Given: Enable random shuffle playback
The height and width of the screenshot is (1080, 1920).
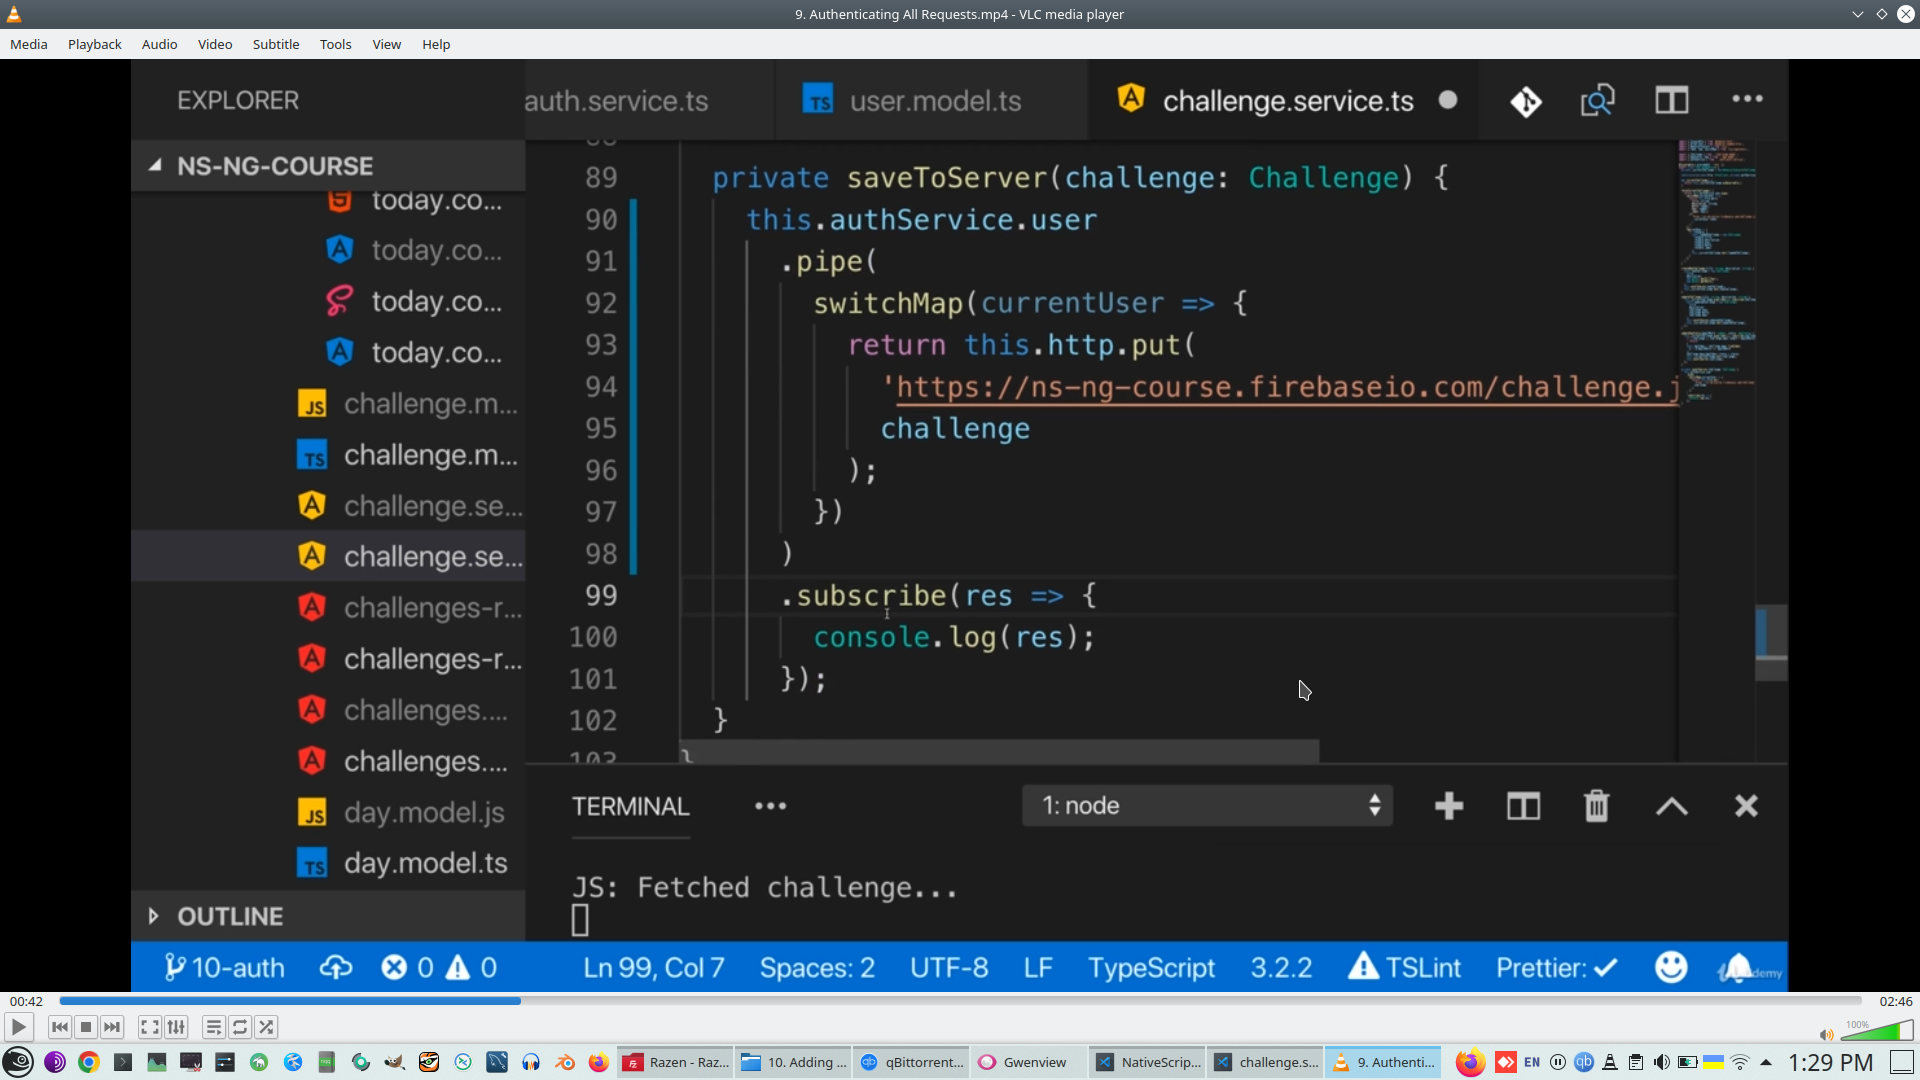Looking at the screenshot, I should (x=266, y=1027).
